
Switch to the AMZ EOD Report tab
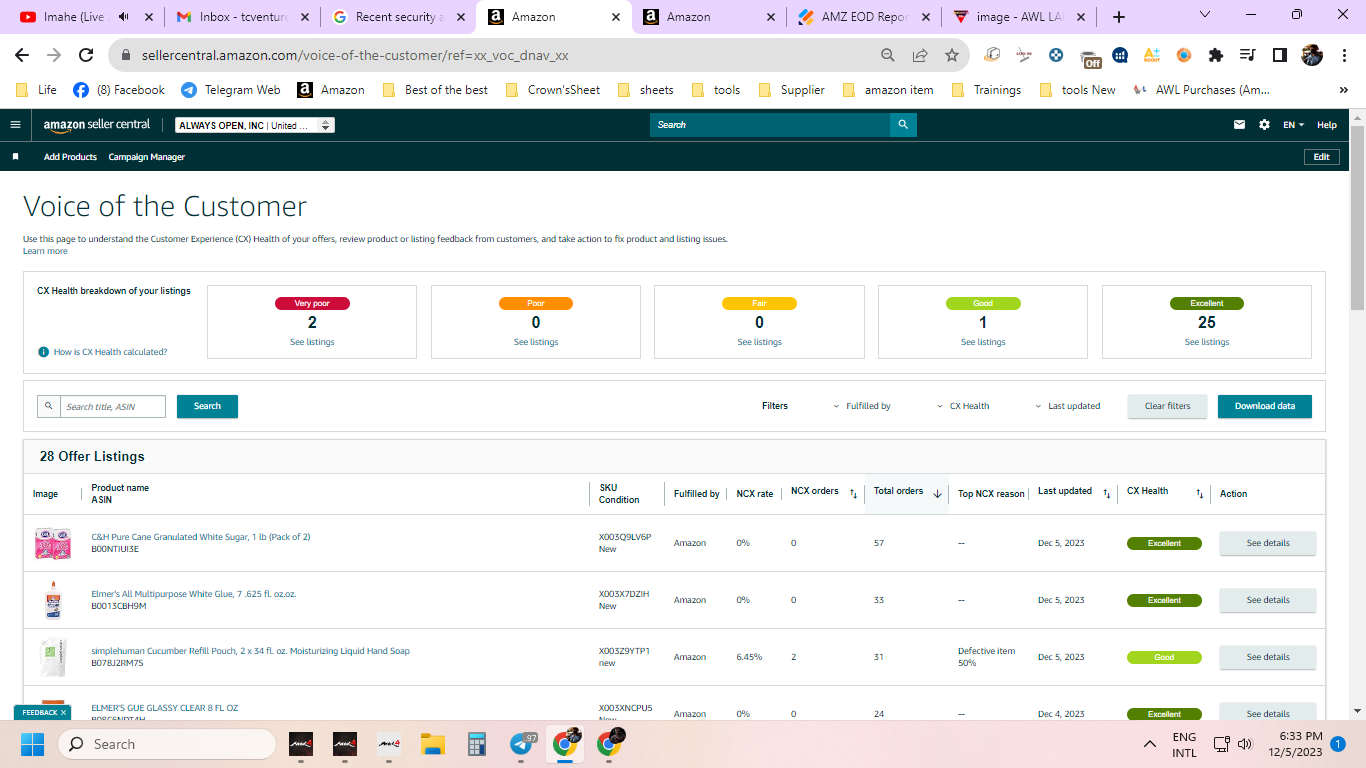[866, 17]
